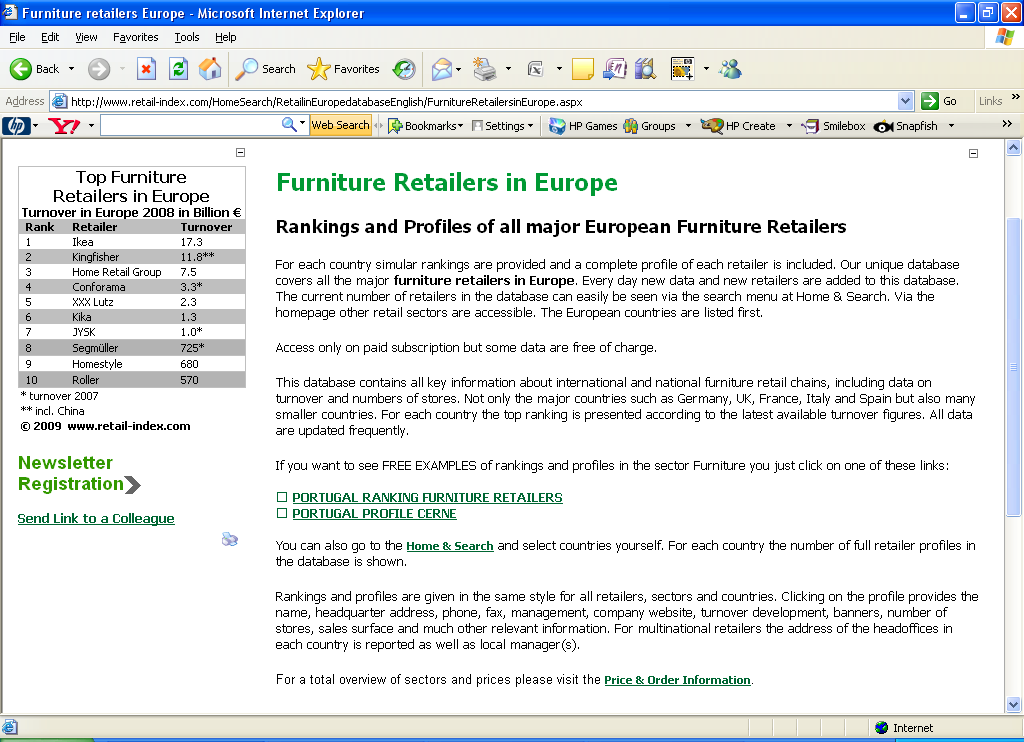1024x742 pixels.
Task: Click the Print icon in the toolbar
Action: (485, 69)
